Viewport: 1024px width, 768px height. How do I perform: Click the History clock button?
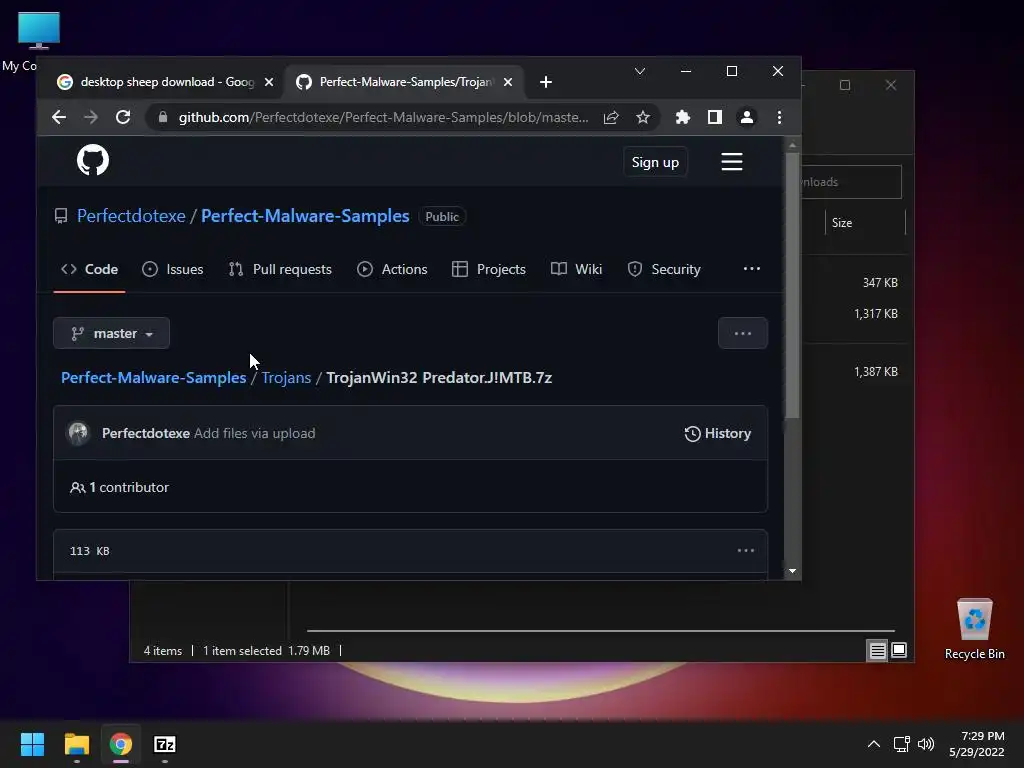[x=717, y=434]
